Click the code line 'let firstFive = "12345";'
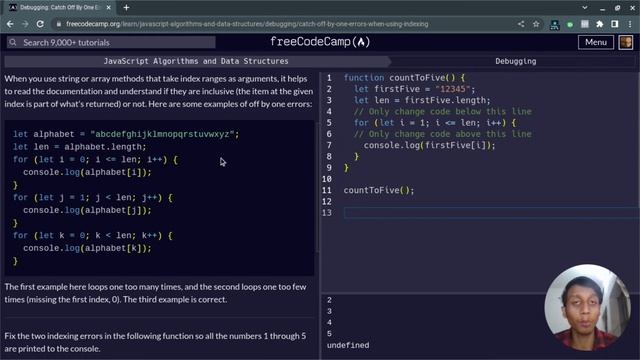The width and height of the screenshot is (640, 360). point(414,89)
